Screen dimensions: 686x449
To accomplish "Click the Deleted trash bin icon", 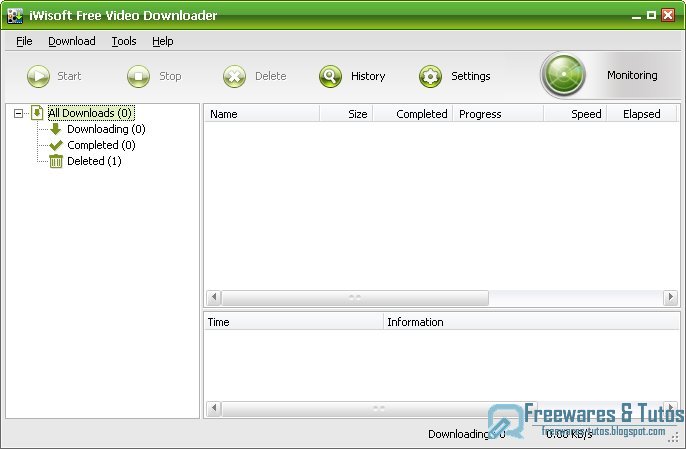I will coord(56,161).
